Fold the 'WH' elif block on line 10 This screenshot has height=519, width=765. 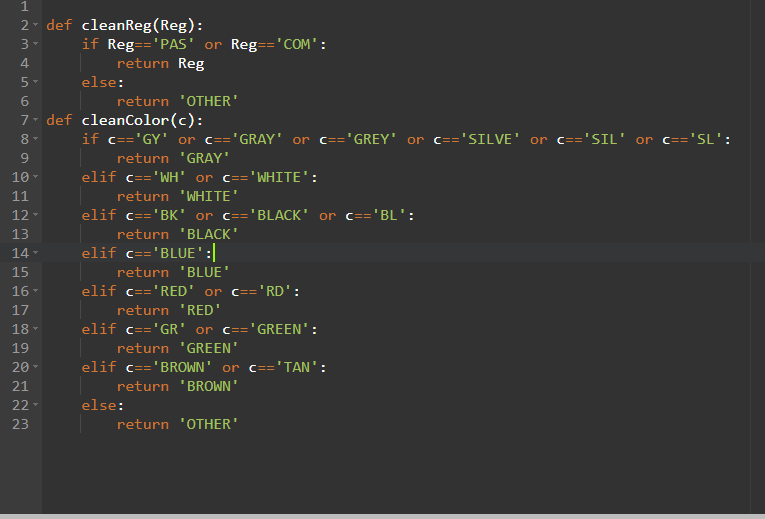coord(35,177)
